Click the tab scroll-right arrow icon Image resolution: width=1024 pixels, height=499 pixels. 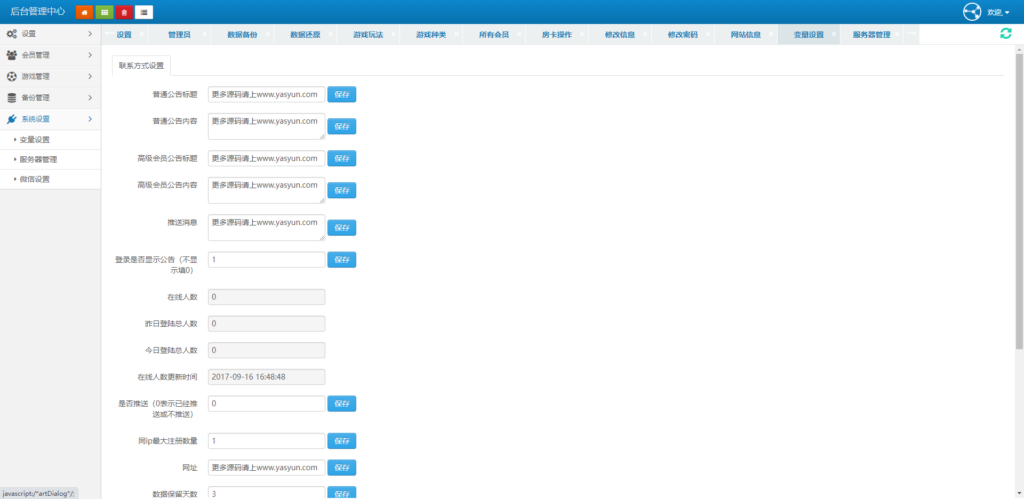coord(911,34)
